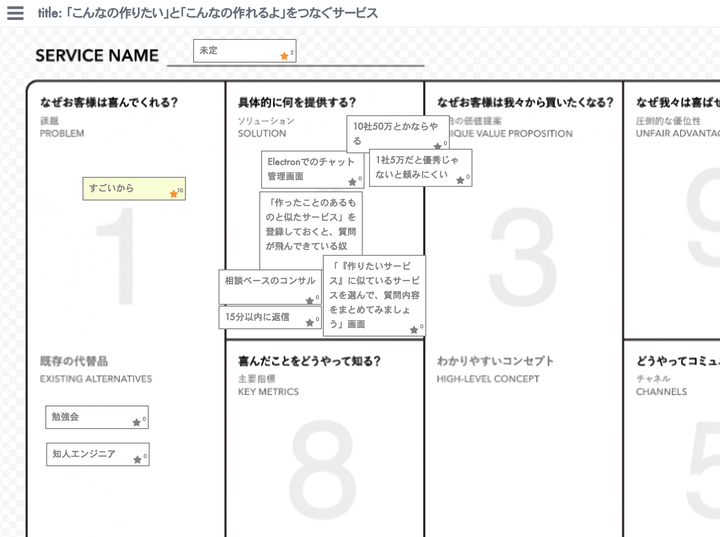720x537 pixels.
Task: Click the わかりやすいコンセプト heading
Action: coord(495,361)
